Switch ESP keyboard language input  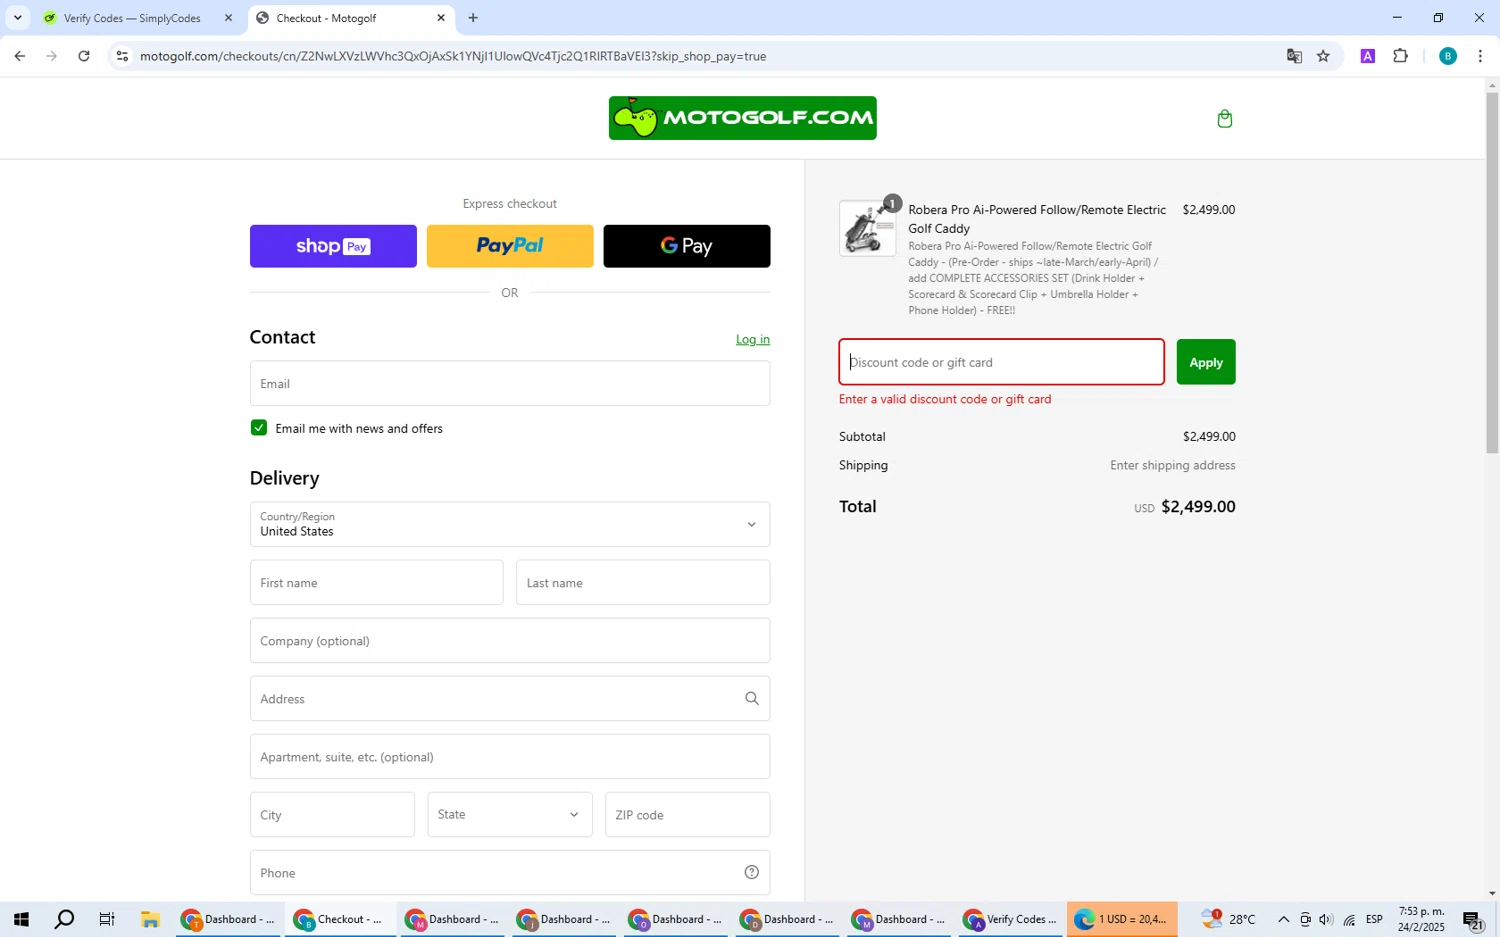click(x=1375, y=919)
